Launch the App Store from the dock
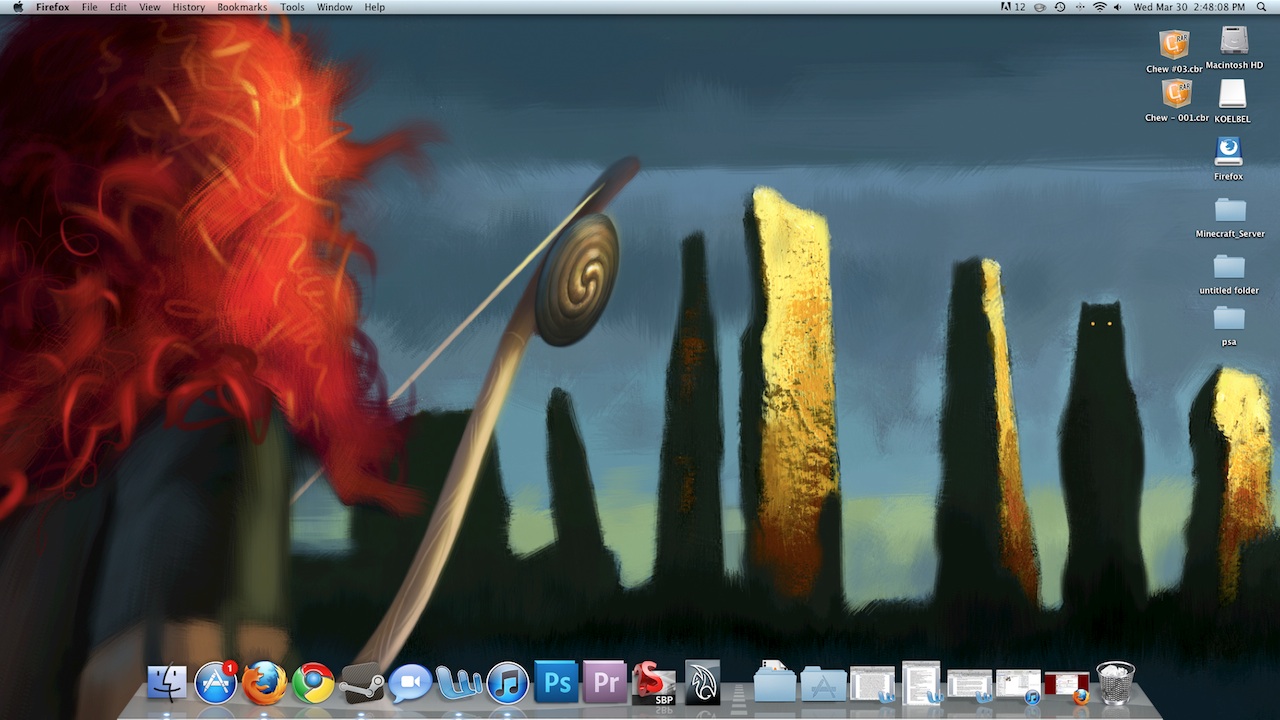The height and width of the screenshot is (720, 1280). coord(215,684)
